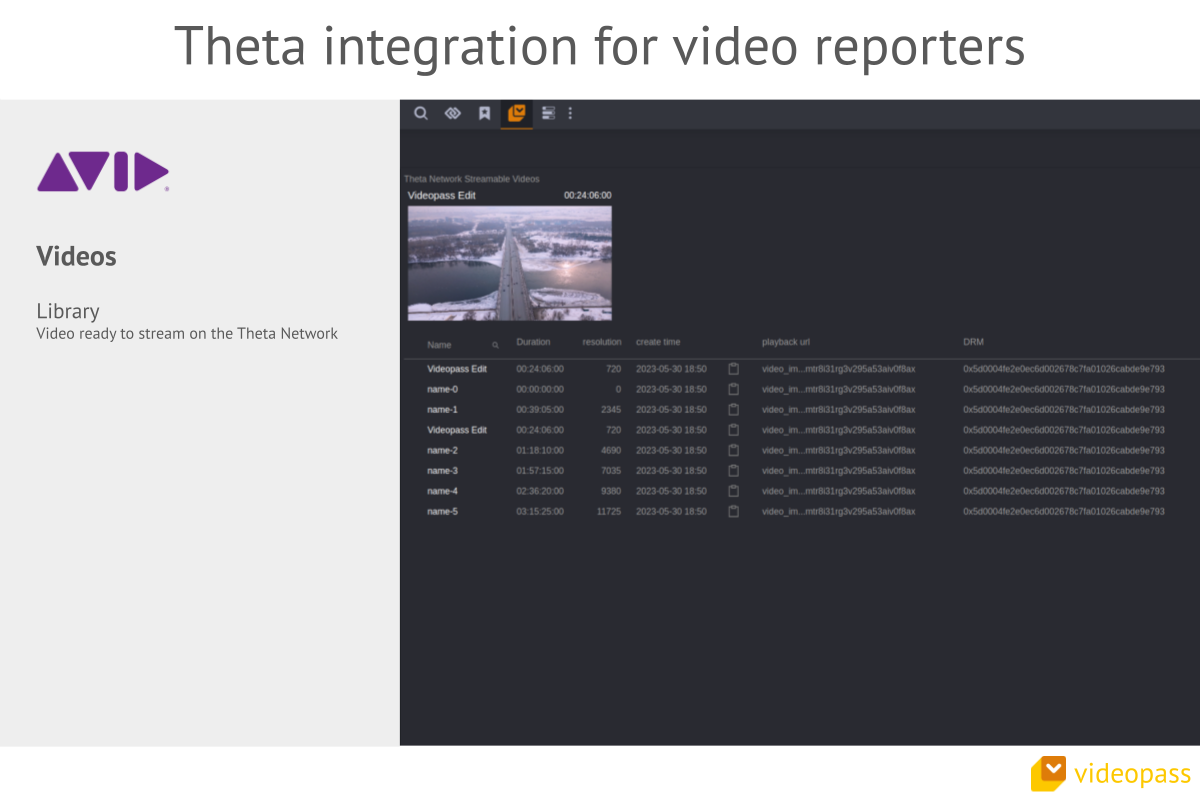Click duration 03:15:25:00 cell
This screenshot has height=800, width=1200.
[540, 511]
